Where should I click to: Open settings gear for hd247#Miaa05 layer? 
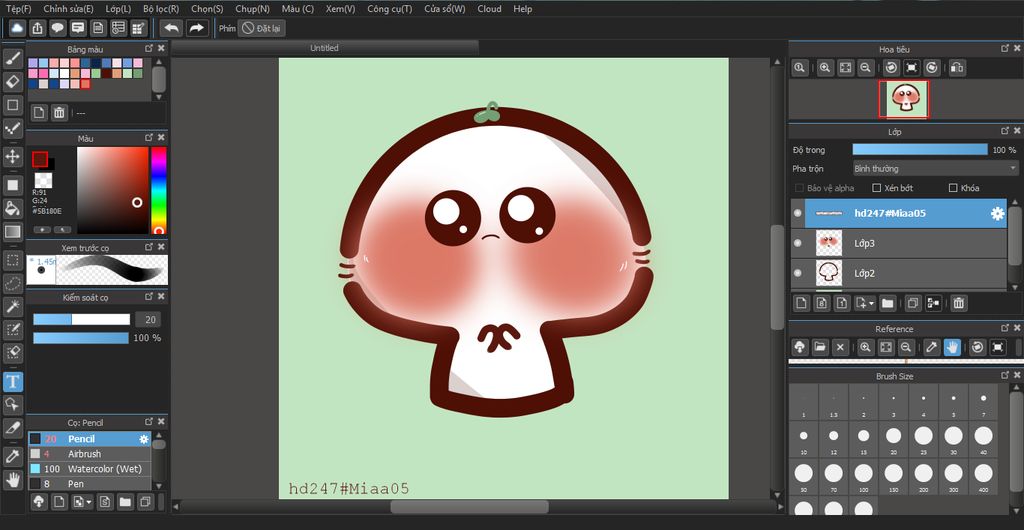[x=997, y=213]
